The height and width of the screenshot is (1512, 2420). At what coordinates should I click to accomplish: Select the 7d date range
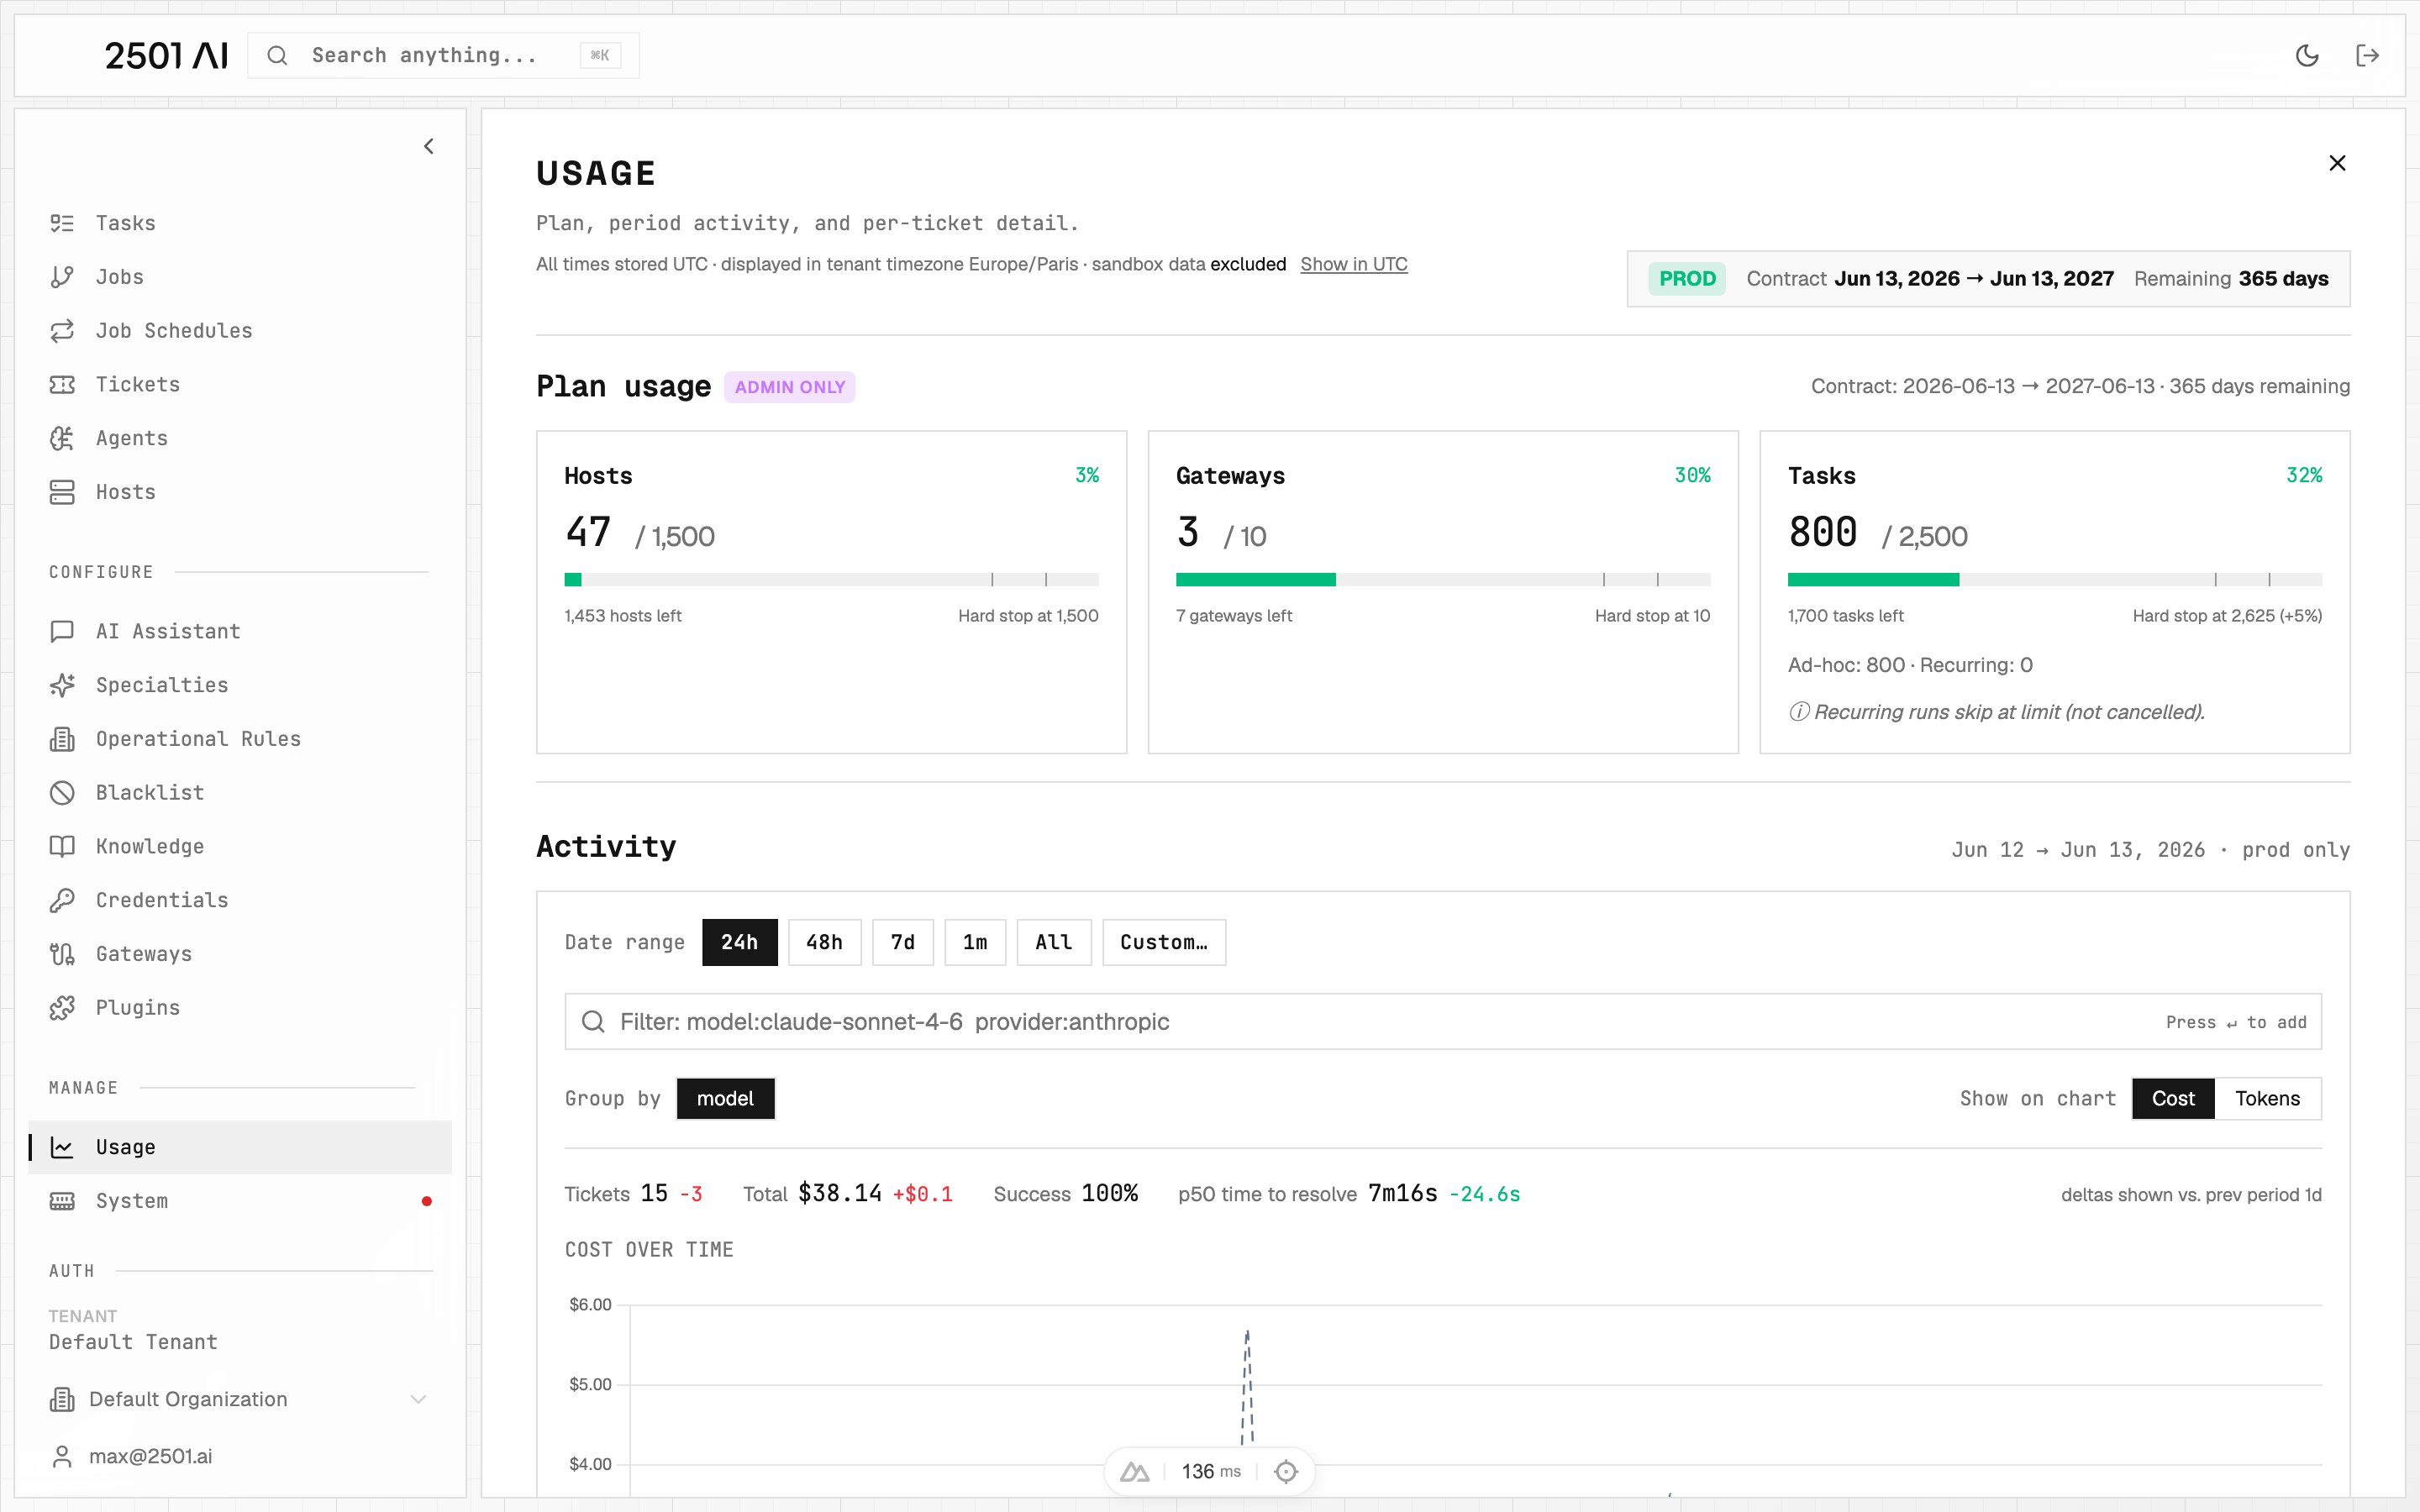pyautogui.click(x=902, y=942)
